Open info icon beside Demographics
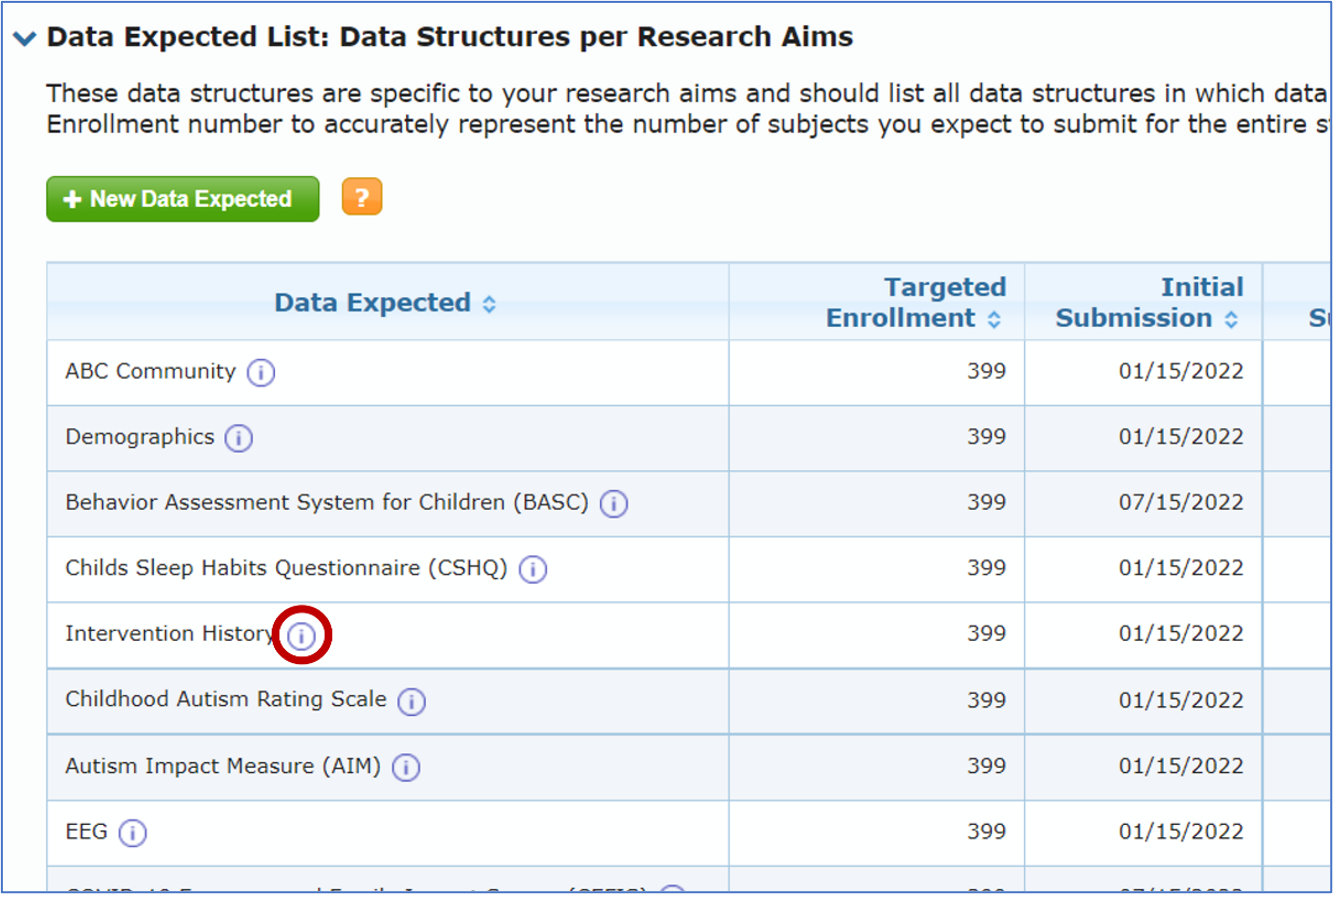Viewport: 1338px width, 898px height. (238, 438)
